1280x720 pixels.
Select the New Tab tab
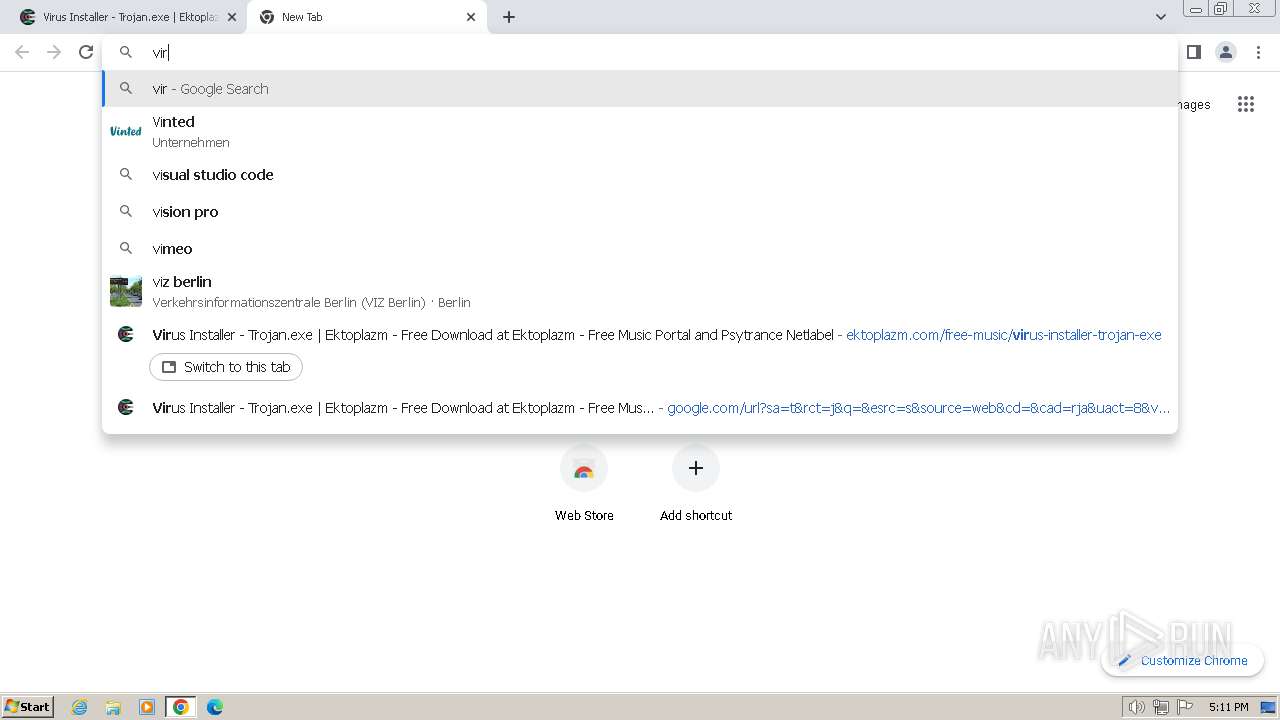click(367, 17)
